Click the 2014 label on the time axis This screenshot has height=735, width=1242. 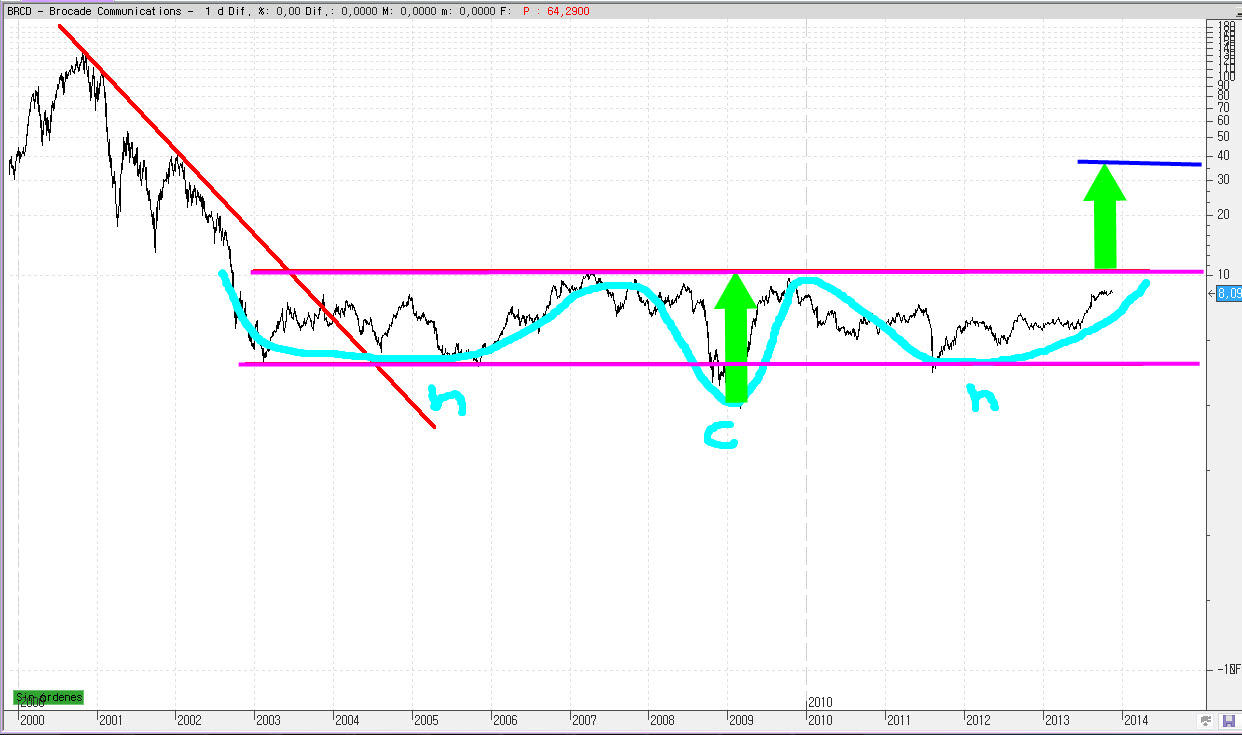coord(1135,719)
